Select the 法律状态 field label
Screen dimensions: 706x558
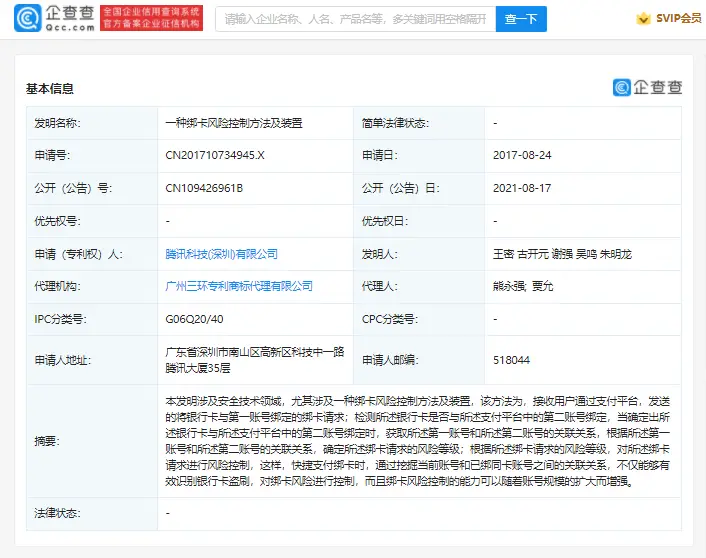(57, 513)
